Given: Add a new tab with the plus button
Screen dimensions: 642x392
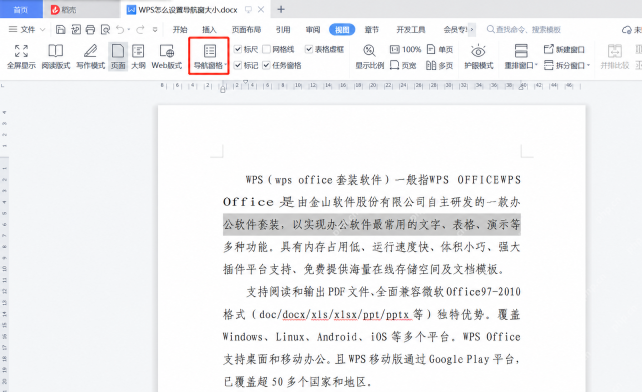Looking at the screenshot, I should pyautogui.click(x=281, y=9).
